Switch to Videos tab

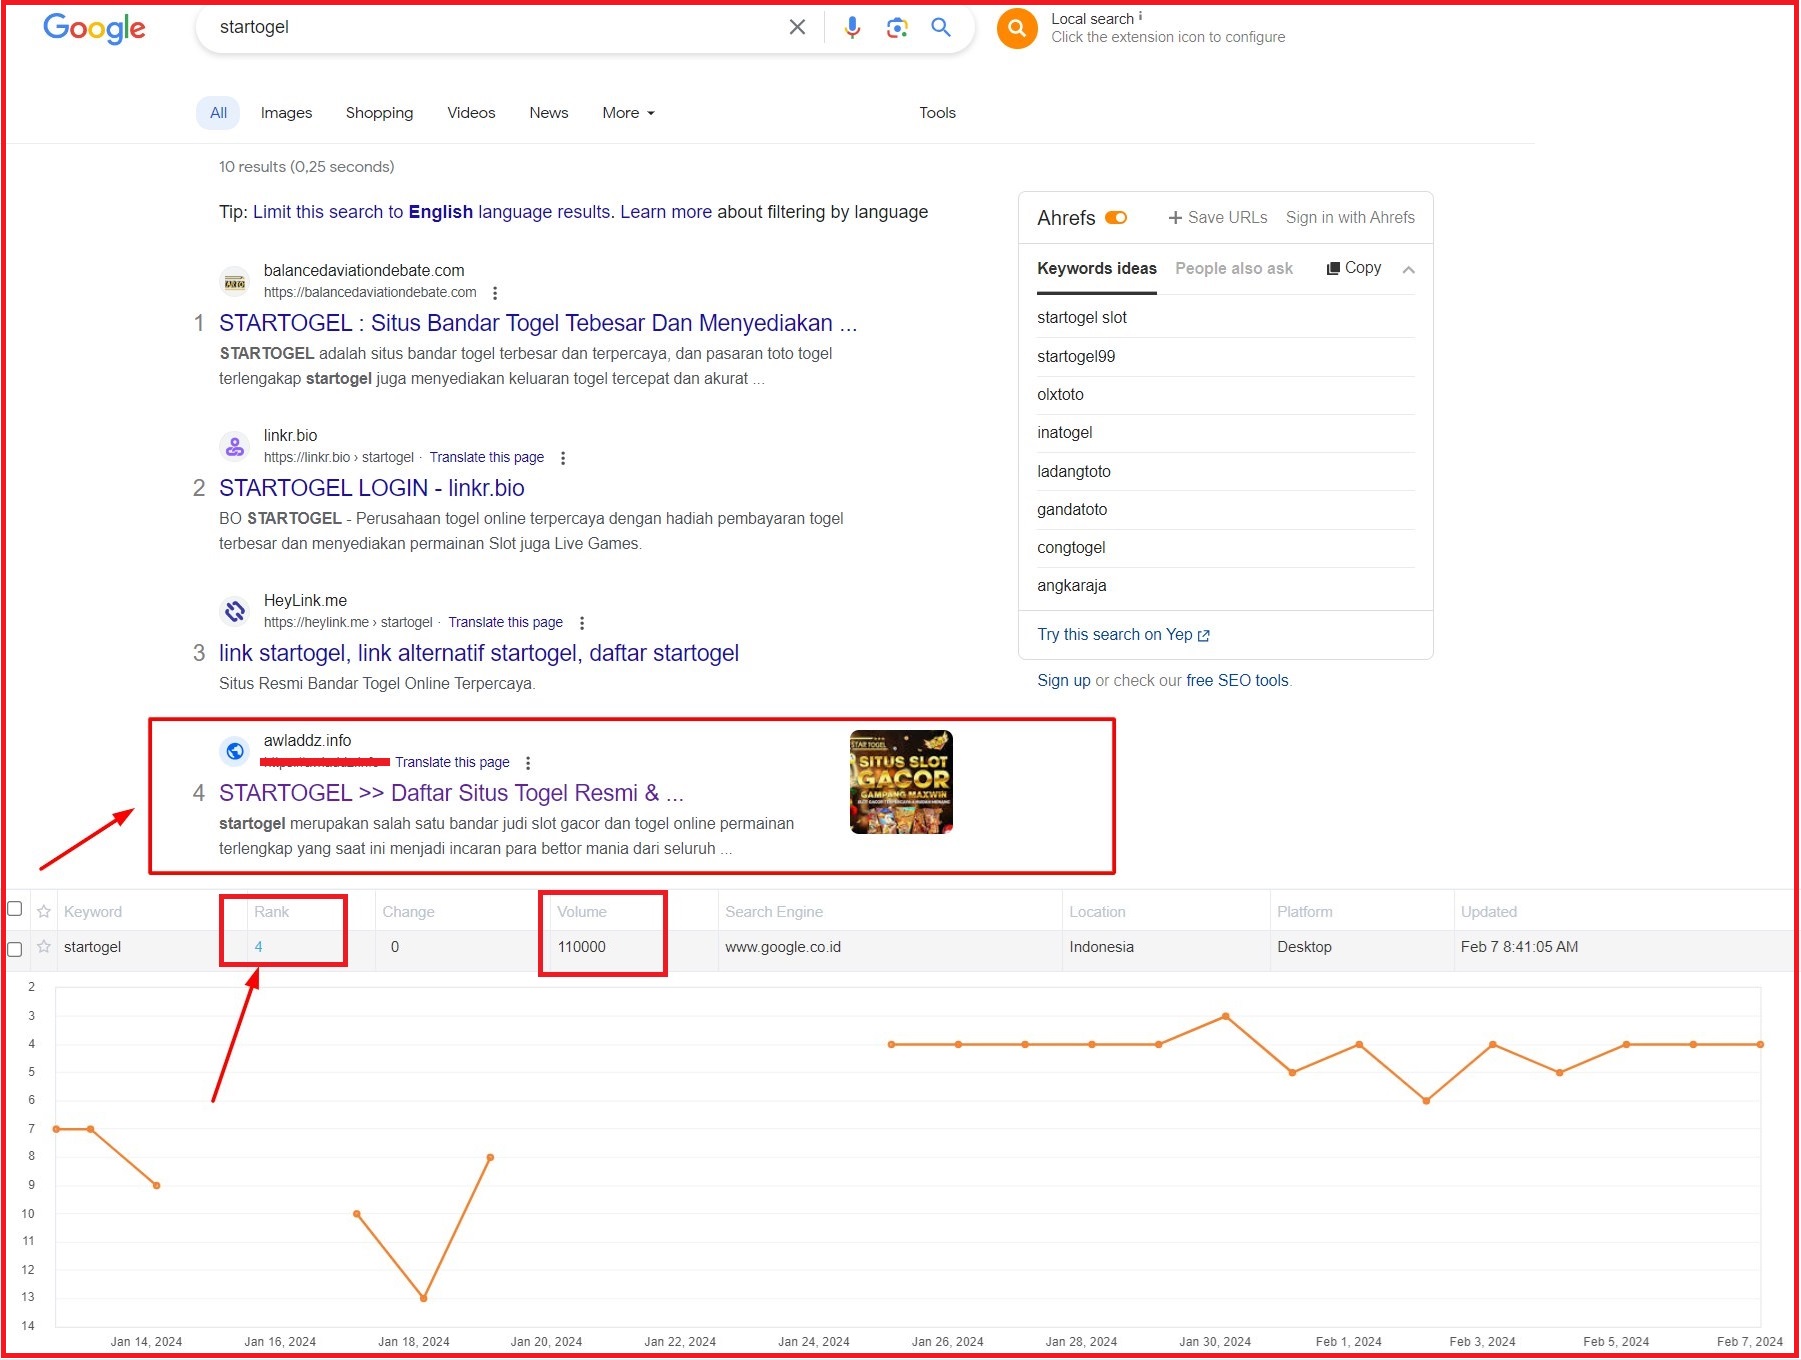click(471, 113)
